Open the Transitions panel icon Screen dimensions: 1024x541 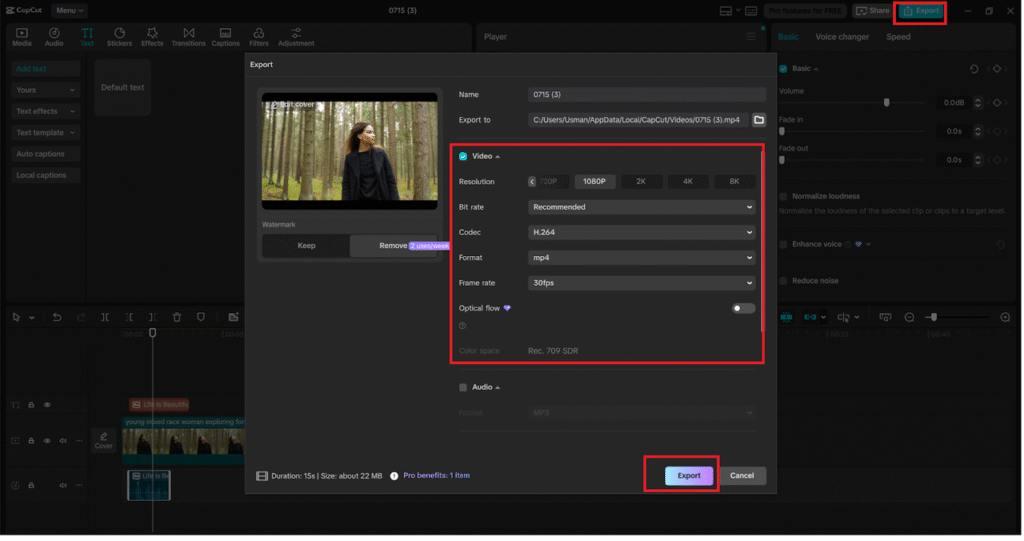pyautogui.click(x=189, y=37)
